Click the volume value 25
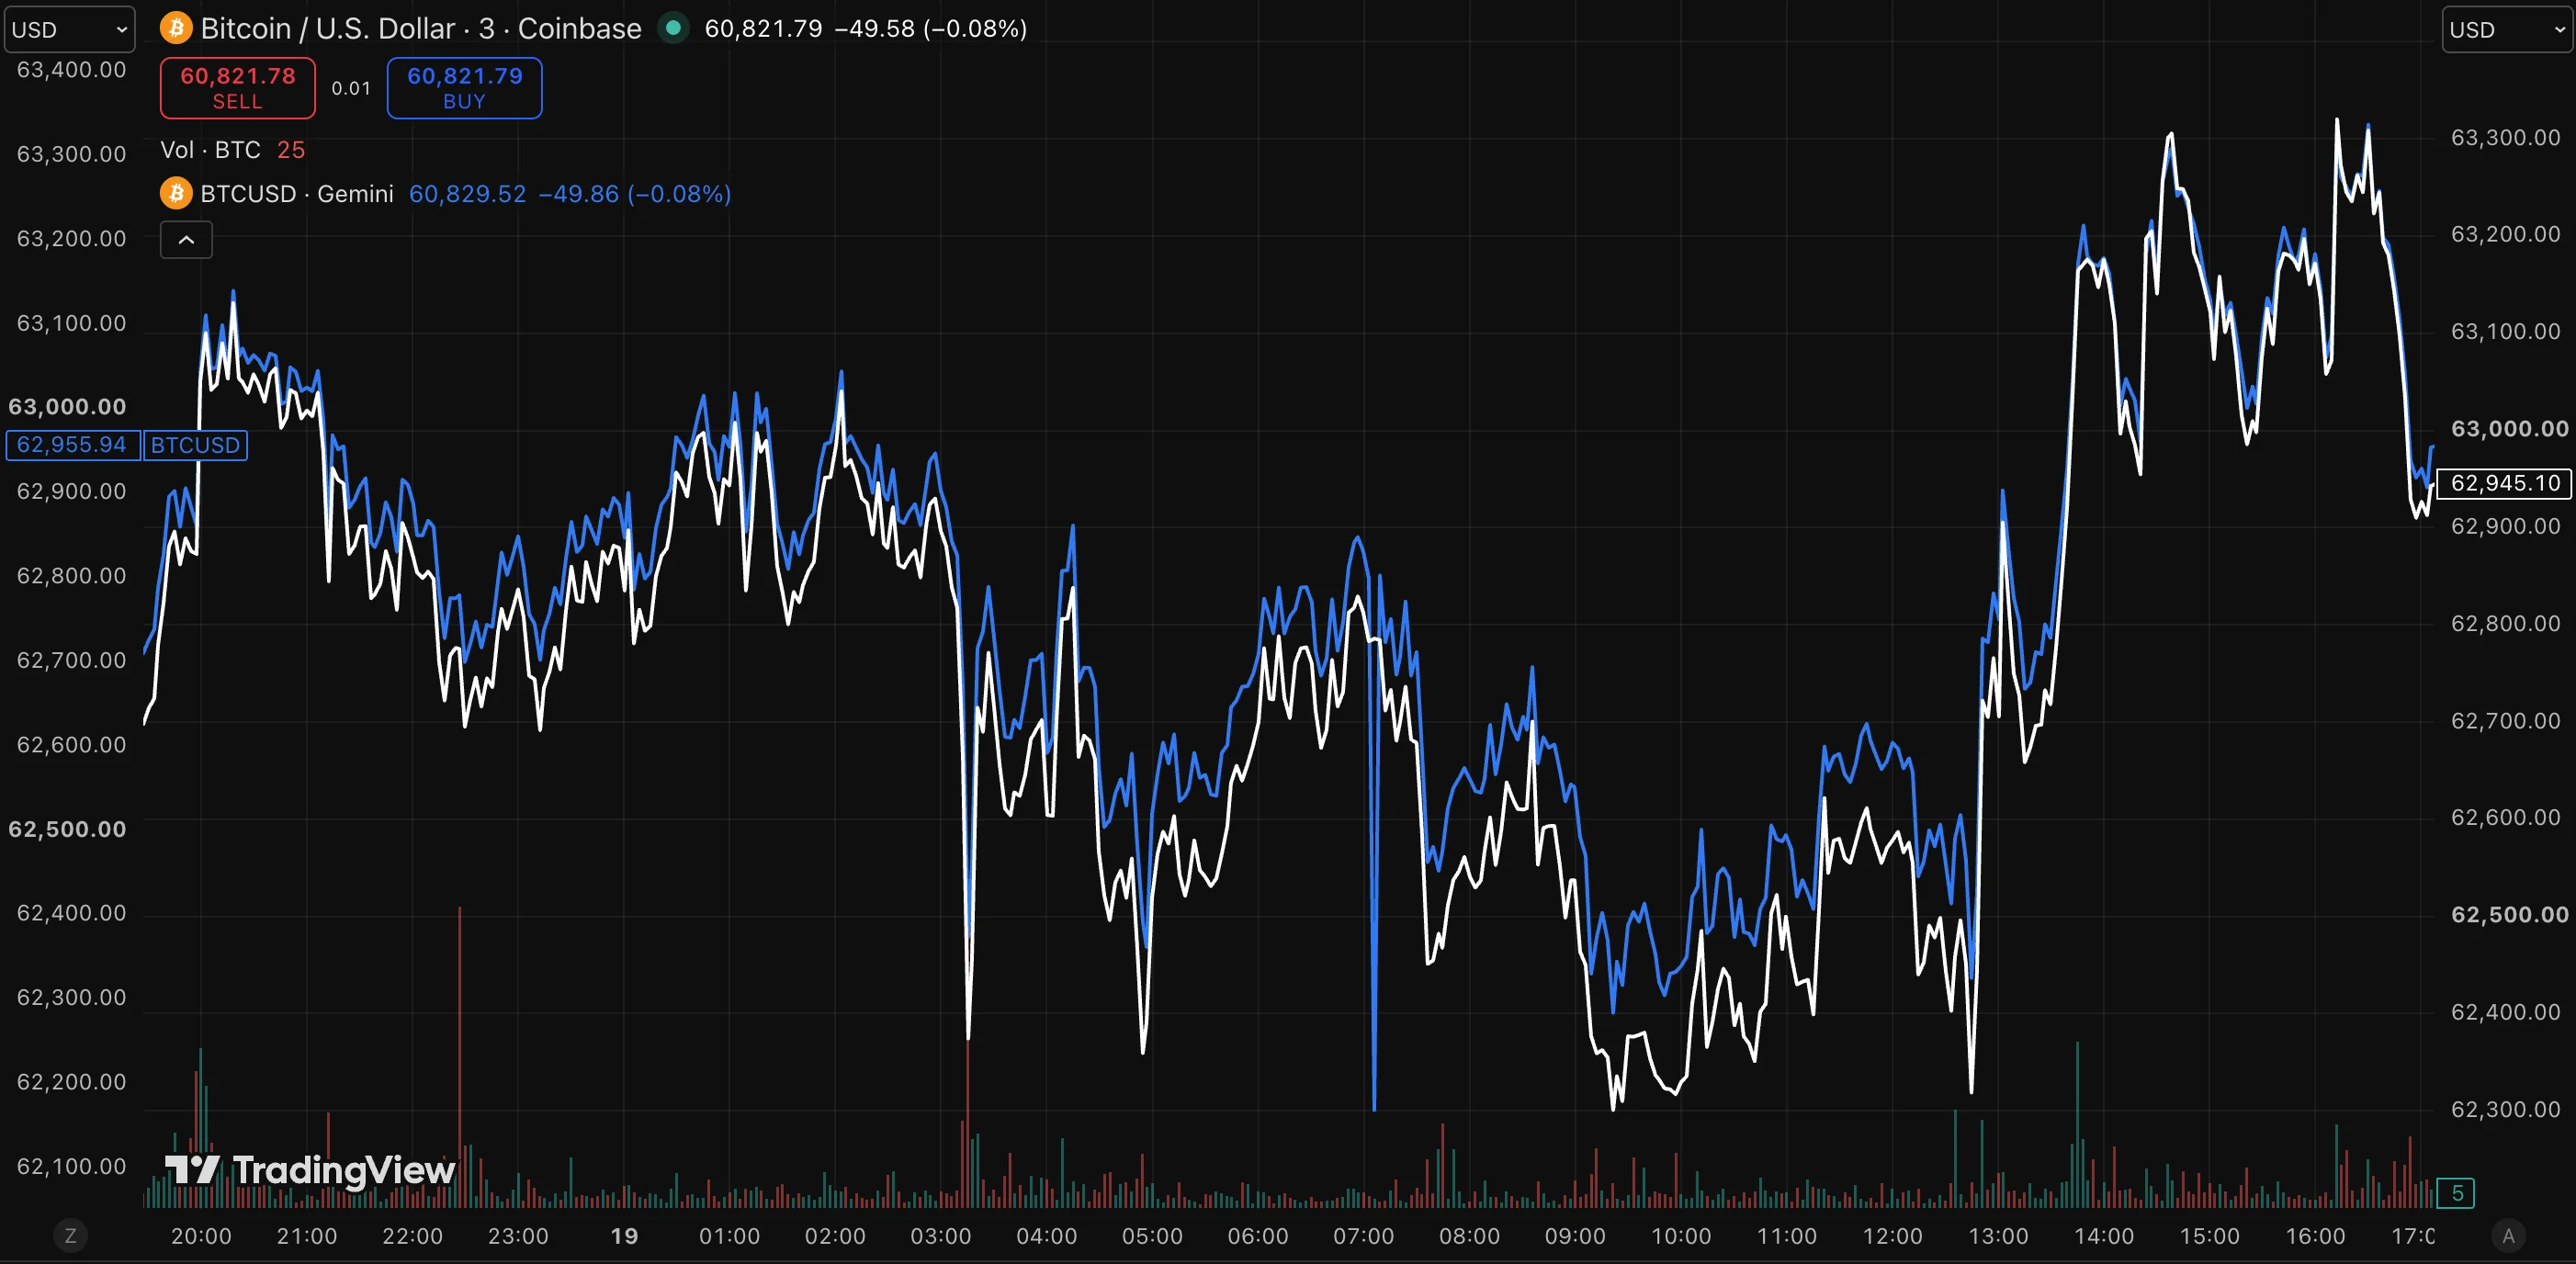This screenshot has height=1264, width=2576. pos(290,150)
